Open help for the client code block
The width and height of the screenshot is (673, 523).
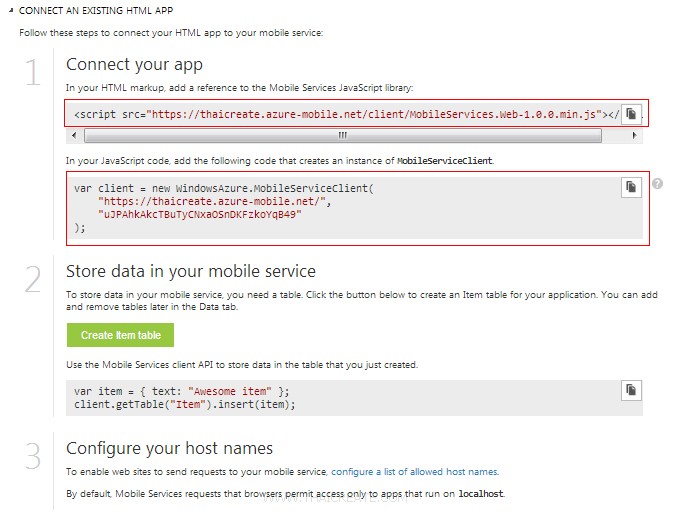pyautogui.click(x=657, y=184)
